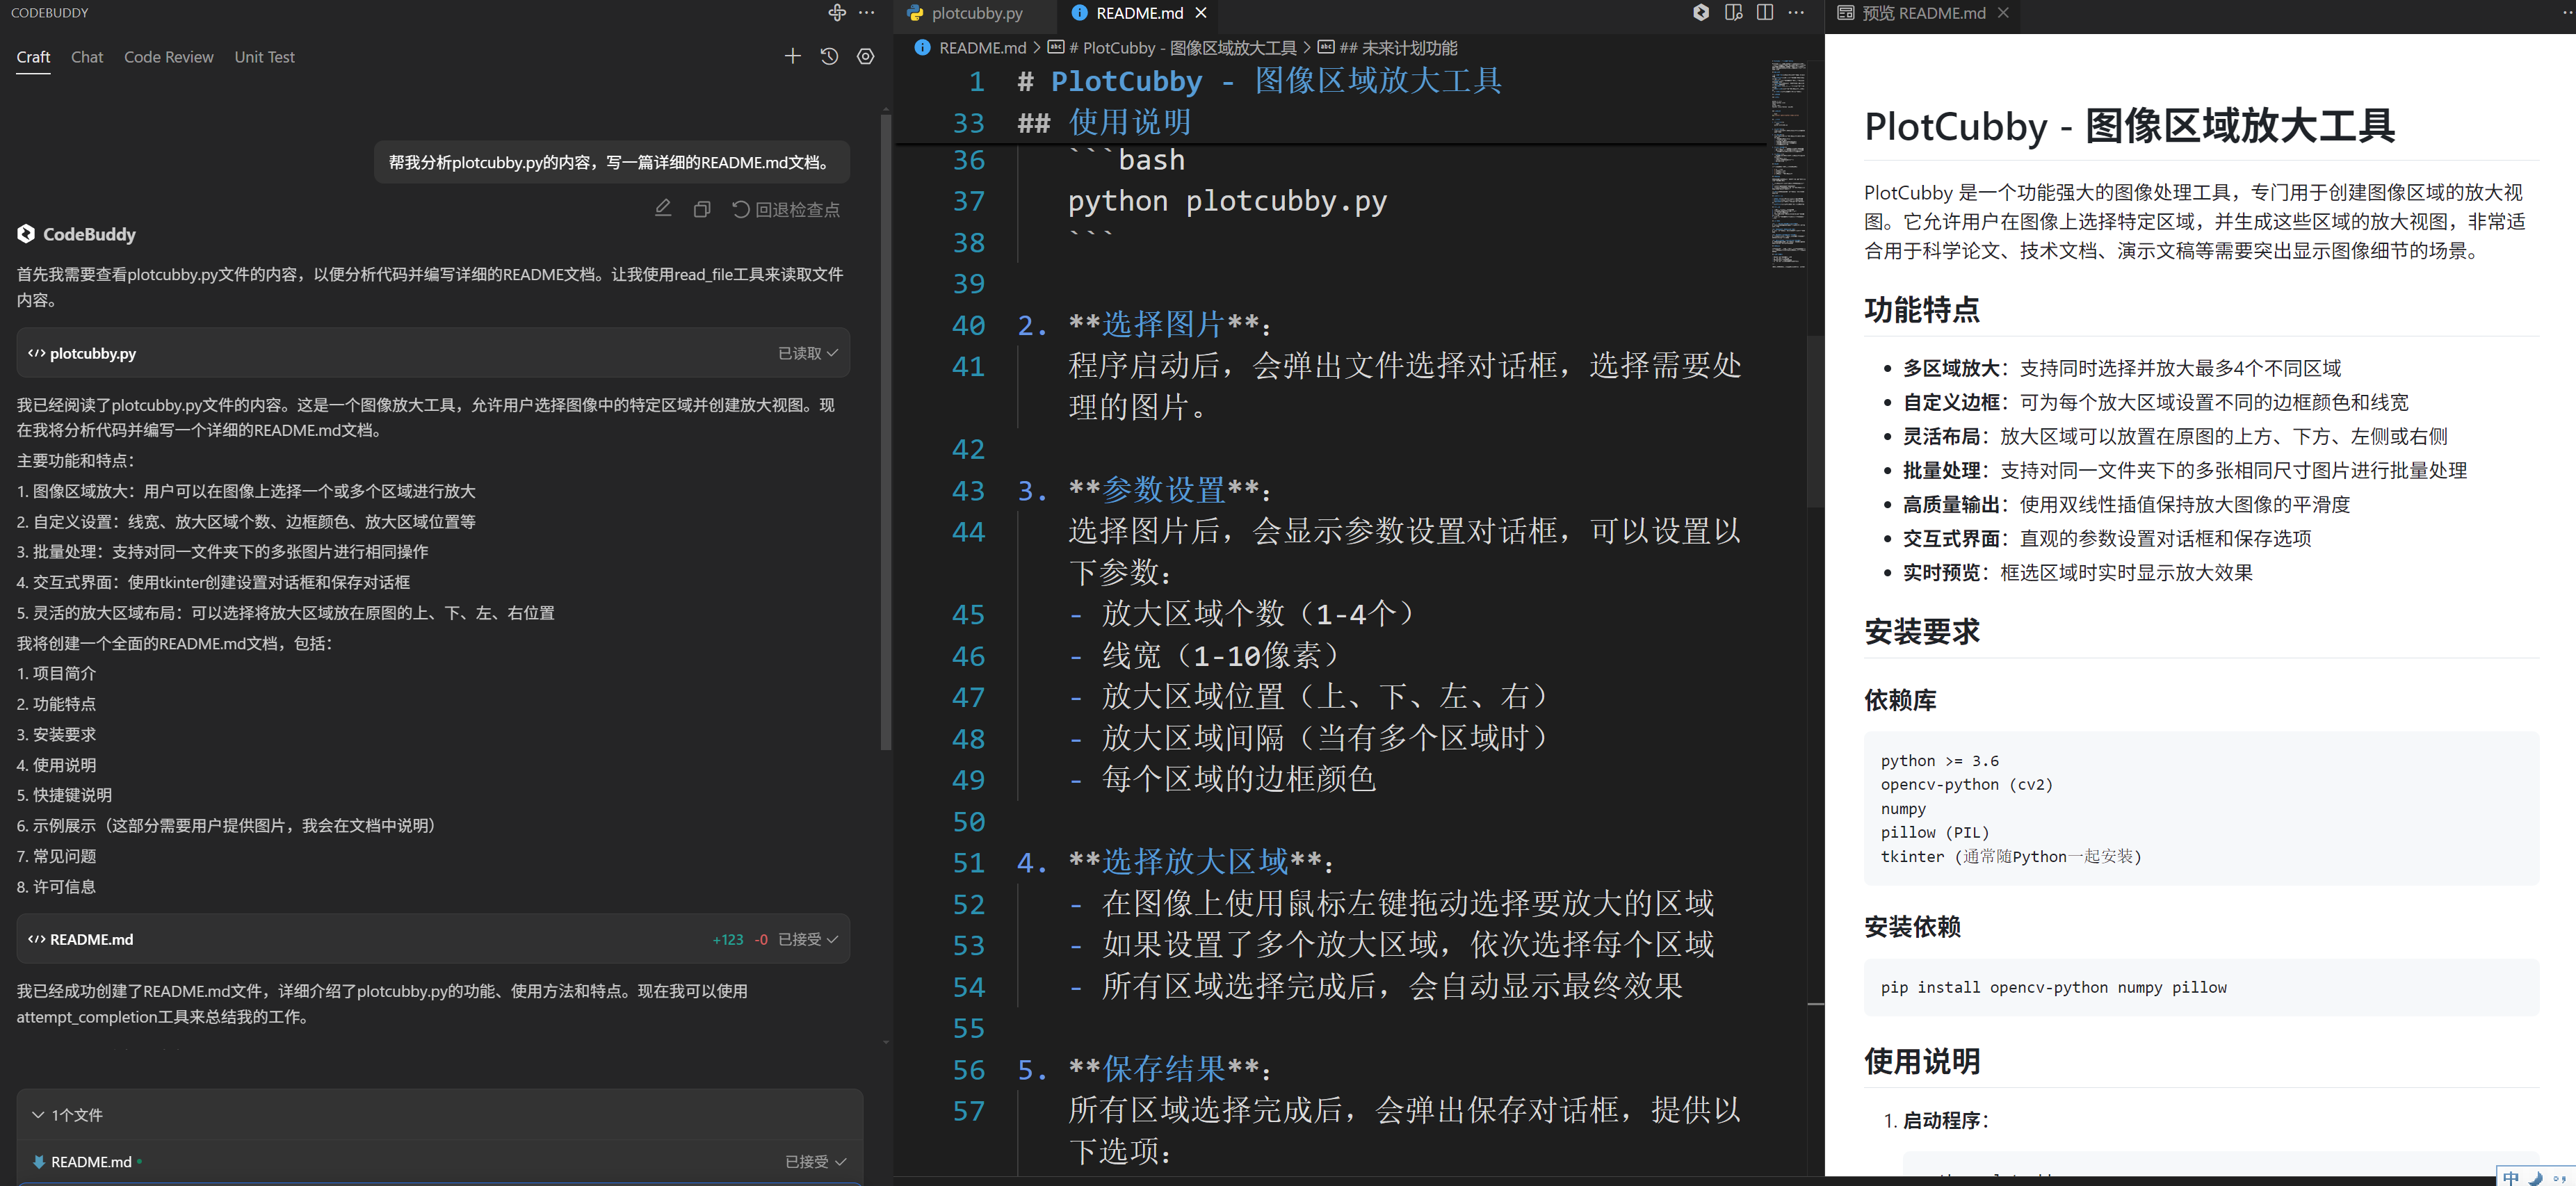Edit the user message with the pencil icon
Screen dimensions: 2576x1186
click(663, 209)
